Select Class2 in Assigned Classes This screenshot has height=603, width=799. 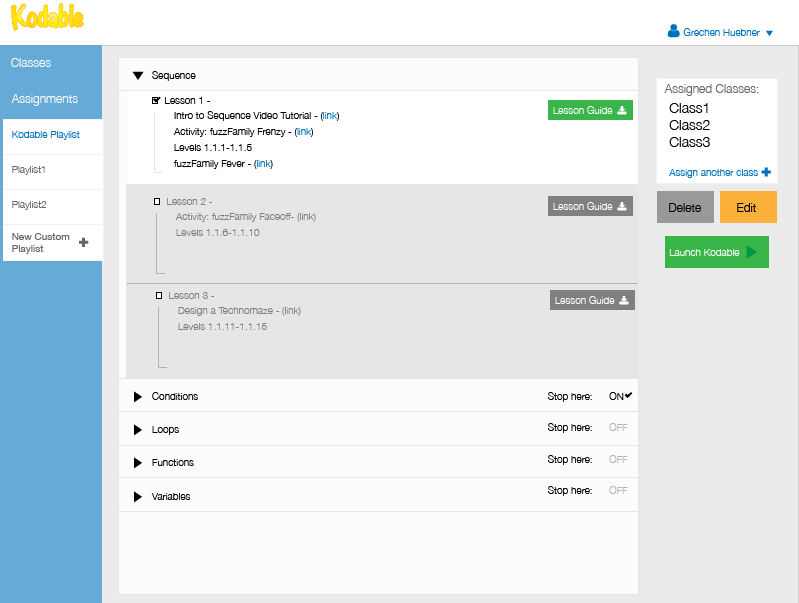pyautogui.click(x=689, y=125)
